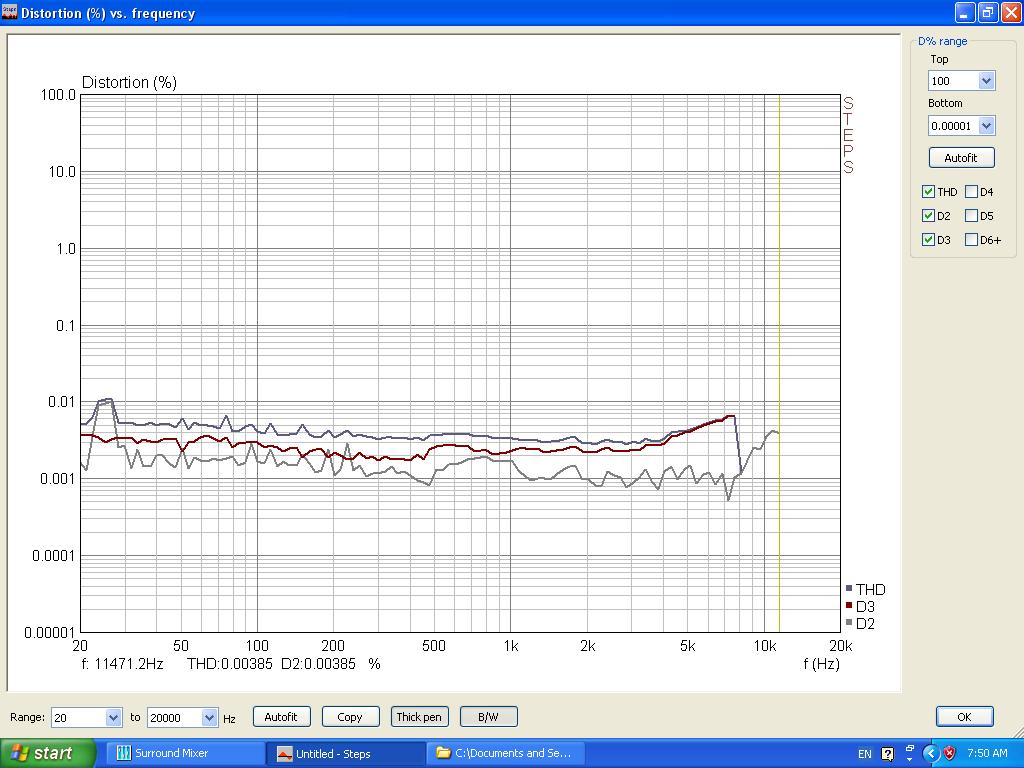Open the Top D% range dropdown

point(986,81)
